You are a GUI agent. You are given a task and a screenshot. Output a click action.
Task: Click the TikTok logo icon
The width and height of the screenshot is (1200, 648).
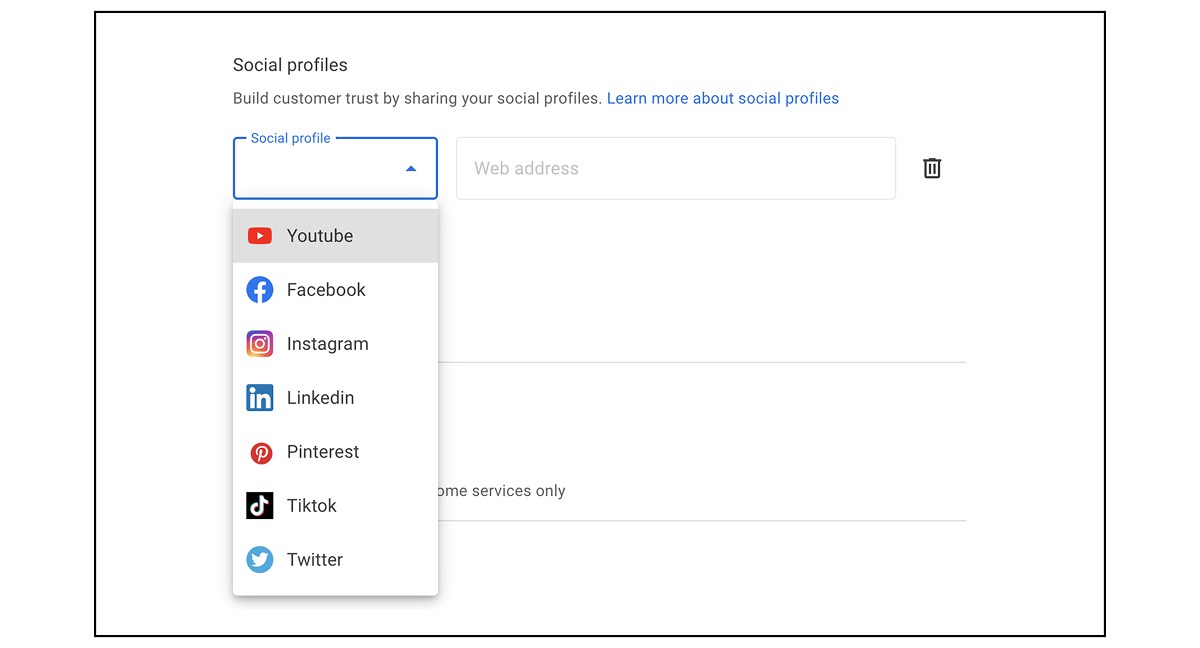click(x=260, y=506)
